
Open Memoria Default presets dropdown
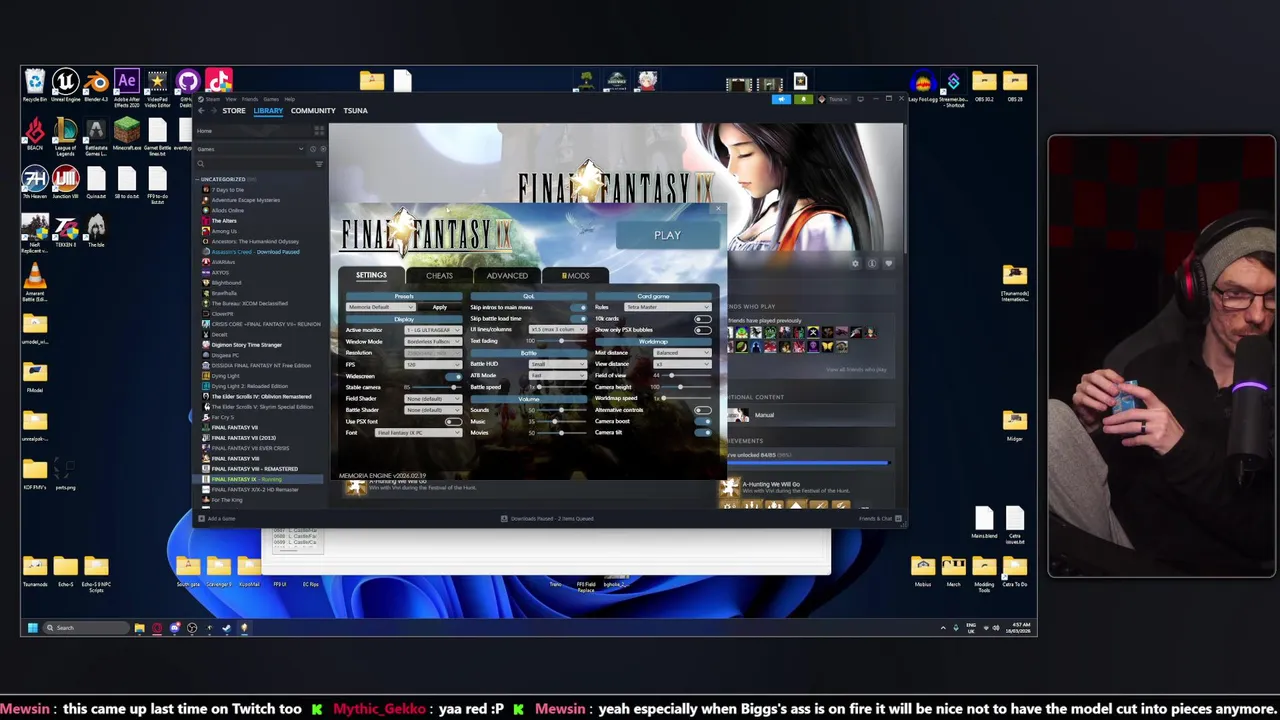pos(381,307)
